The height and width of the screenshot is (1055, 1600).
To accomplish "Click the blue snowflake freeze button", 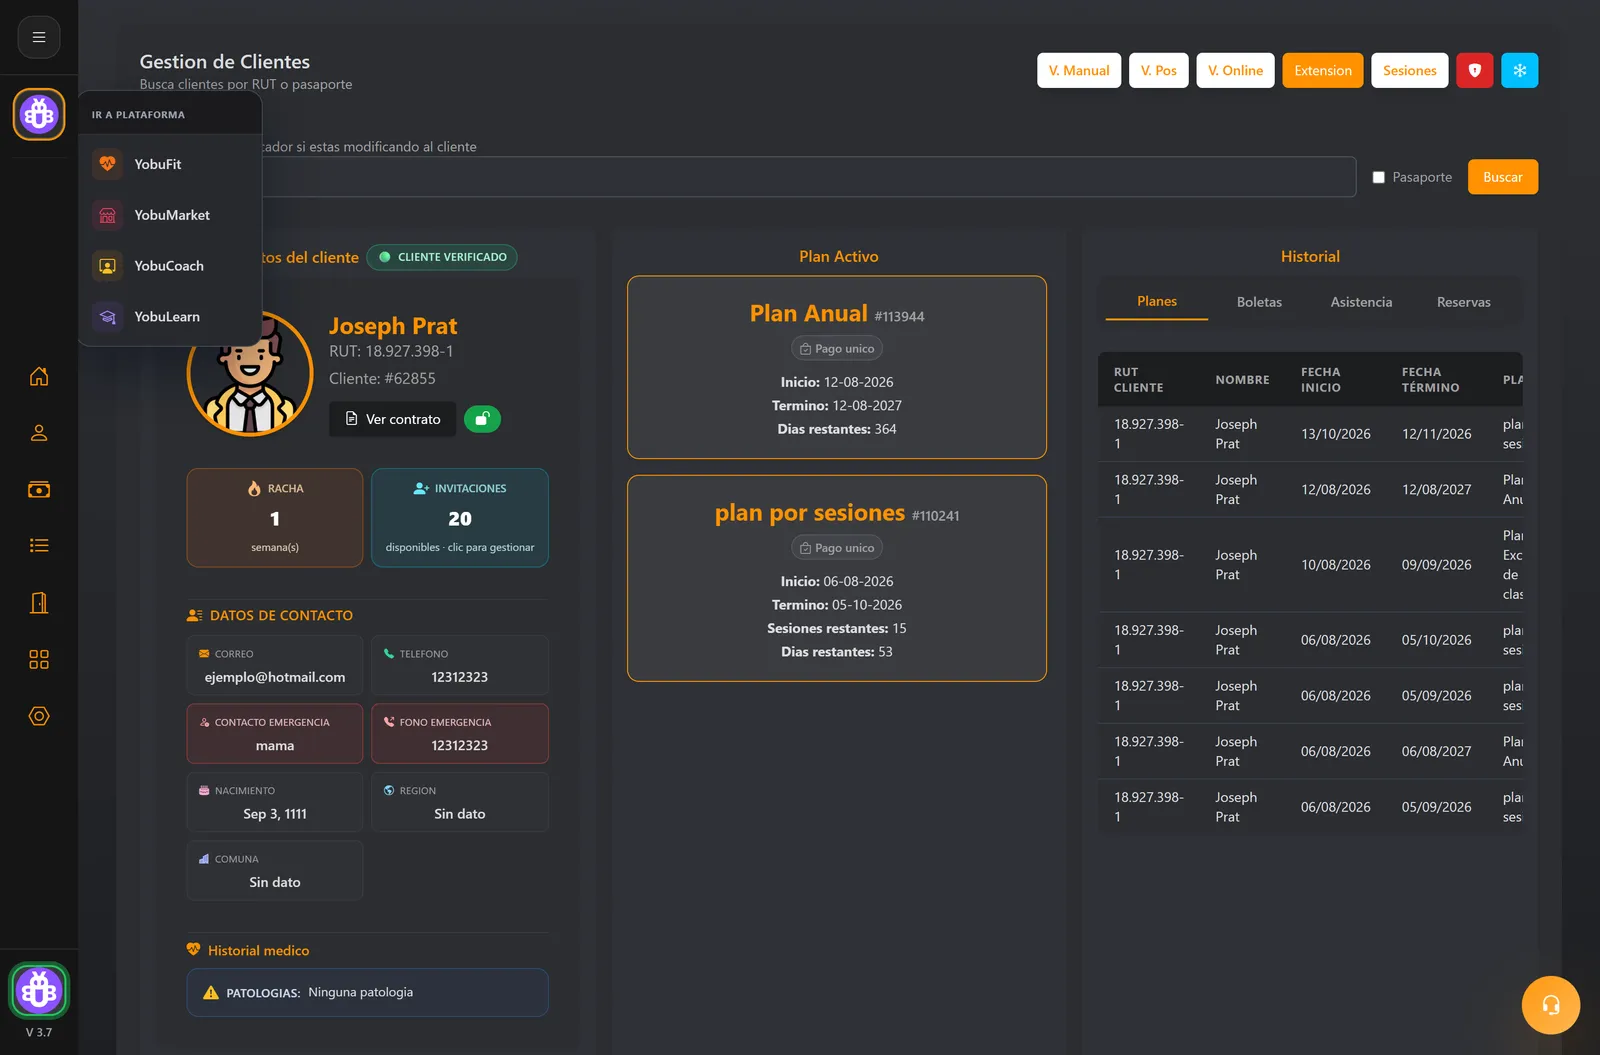I will click(1519, 70).
